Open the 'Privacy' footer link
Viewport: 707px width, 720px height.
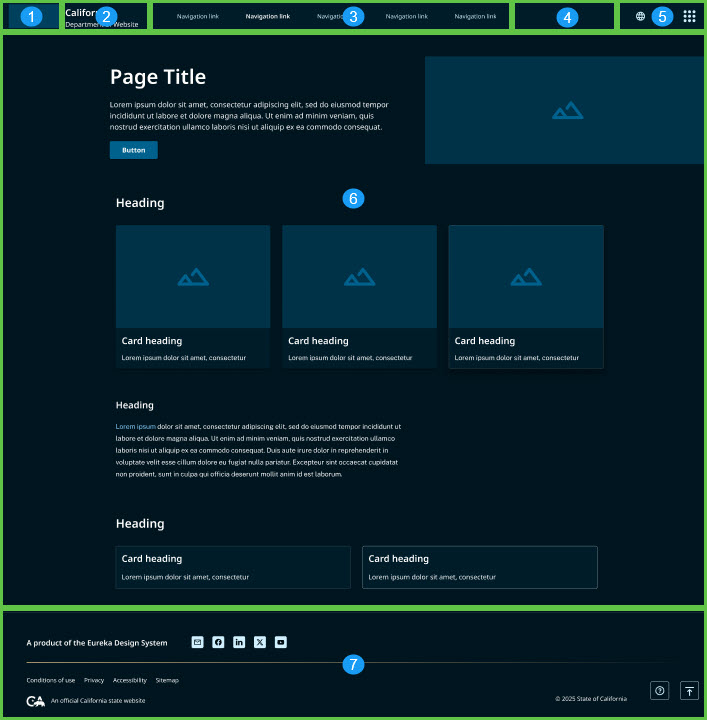pyautogui.click(x=94, y=681)
